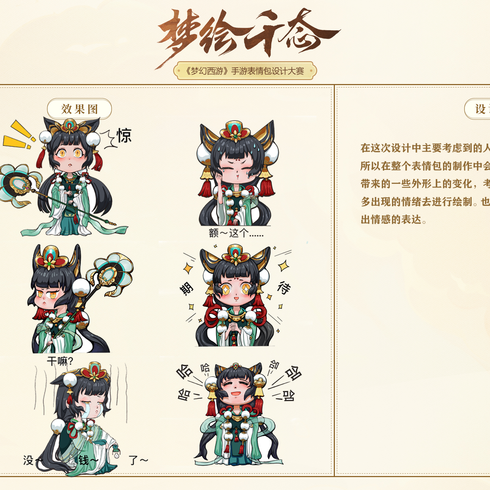The height and width of the screenshot is (490, 490).
Task: Click the cloud staff in surprised sticker
Action: pos(20,184)
